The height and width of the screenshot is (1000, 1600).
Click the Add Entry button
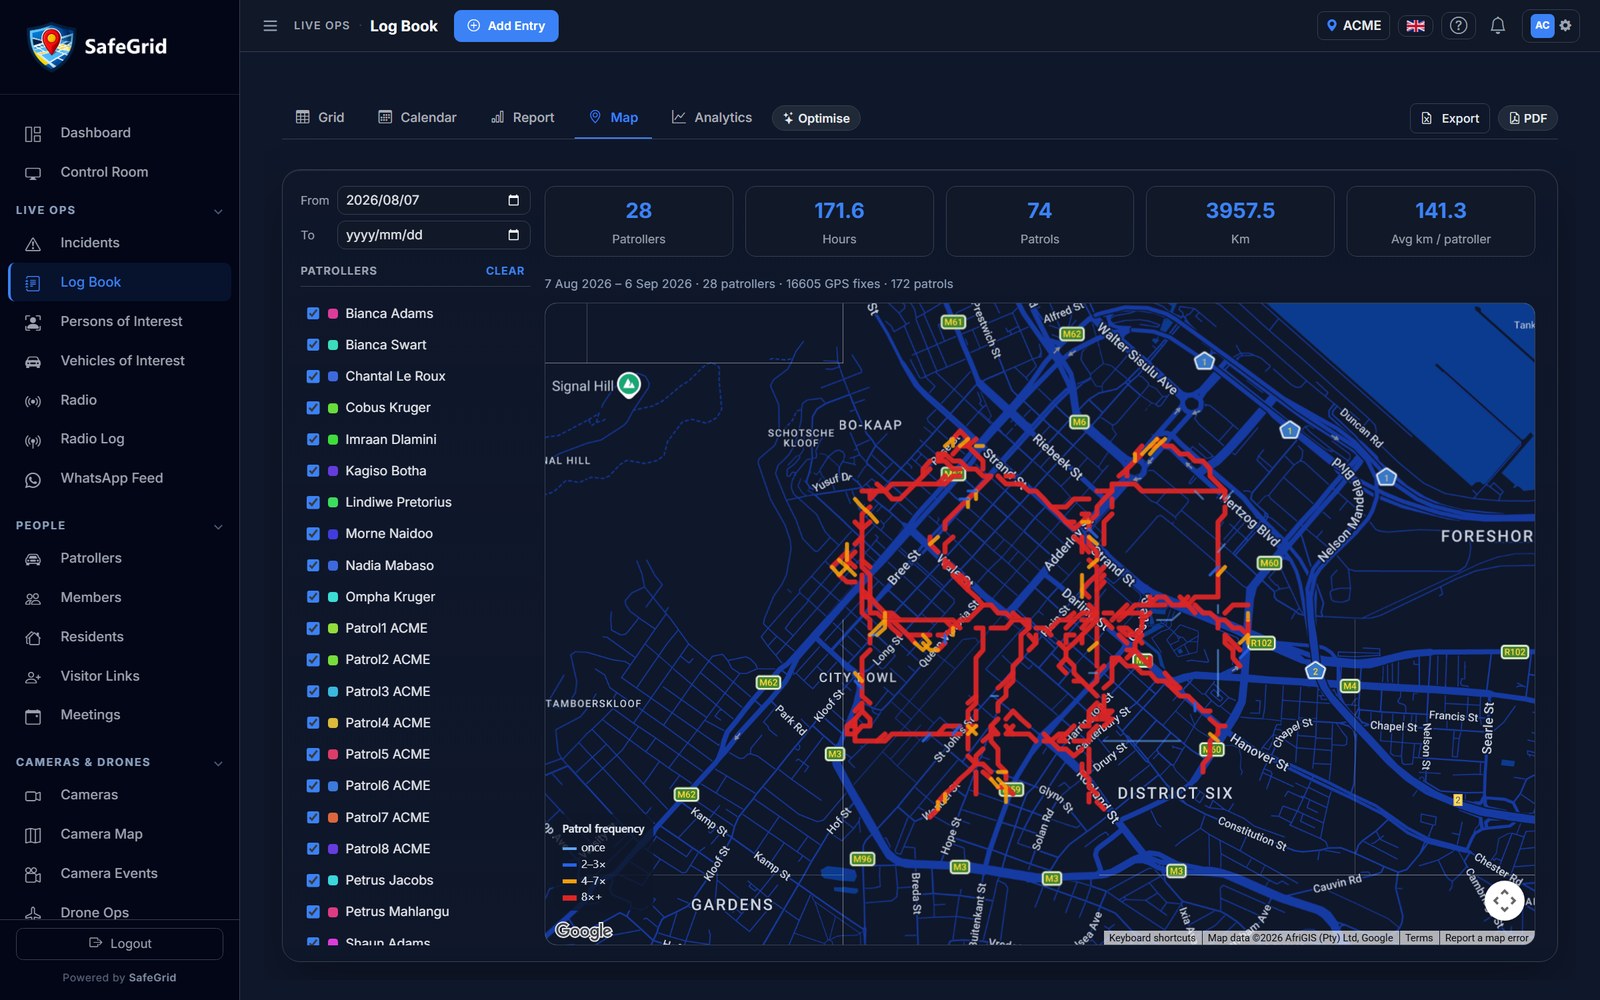[x=506, y=26]
